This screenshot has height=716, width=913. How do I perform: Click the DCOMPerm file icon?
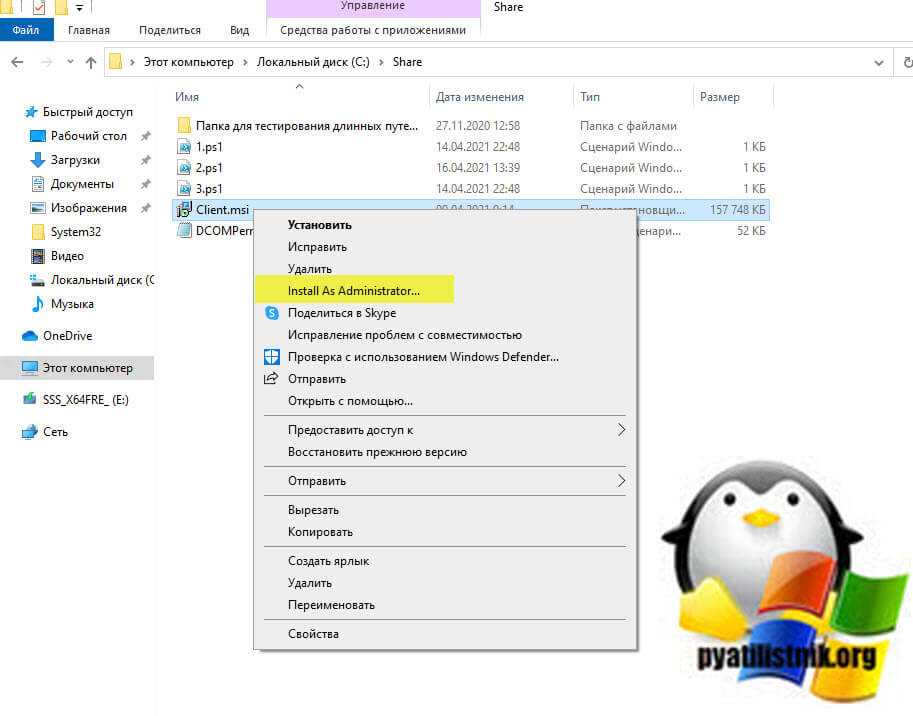[x=184, y=231]
